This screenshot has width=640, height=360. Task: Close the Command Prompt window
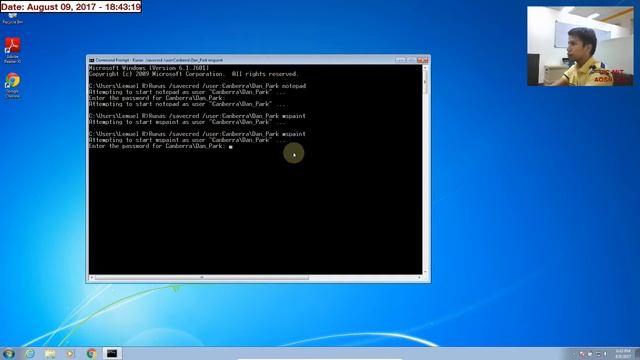(422, 60)
